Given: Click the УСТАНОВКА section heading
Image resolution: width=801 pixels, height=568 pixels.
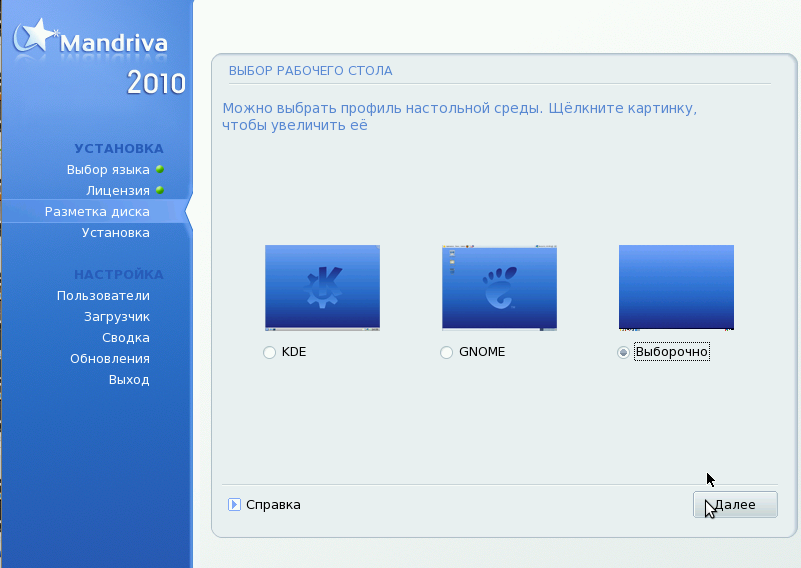Looking at the screenshot, I should (x=119, y=149).
